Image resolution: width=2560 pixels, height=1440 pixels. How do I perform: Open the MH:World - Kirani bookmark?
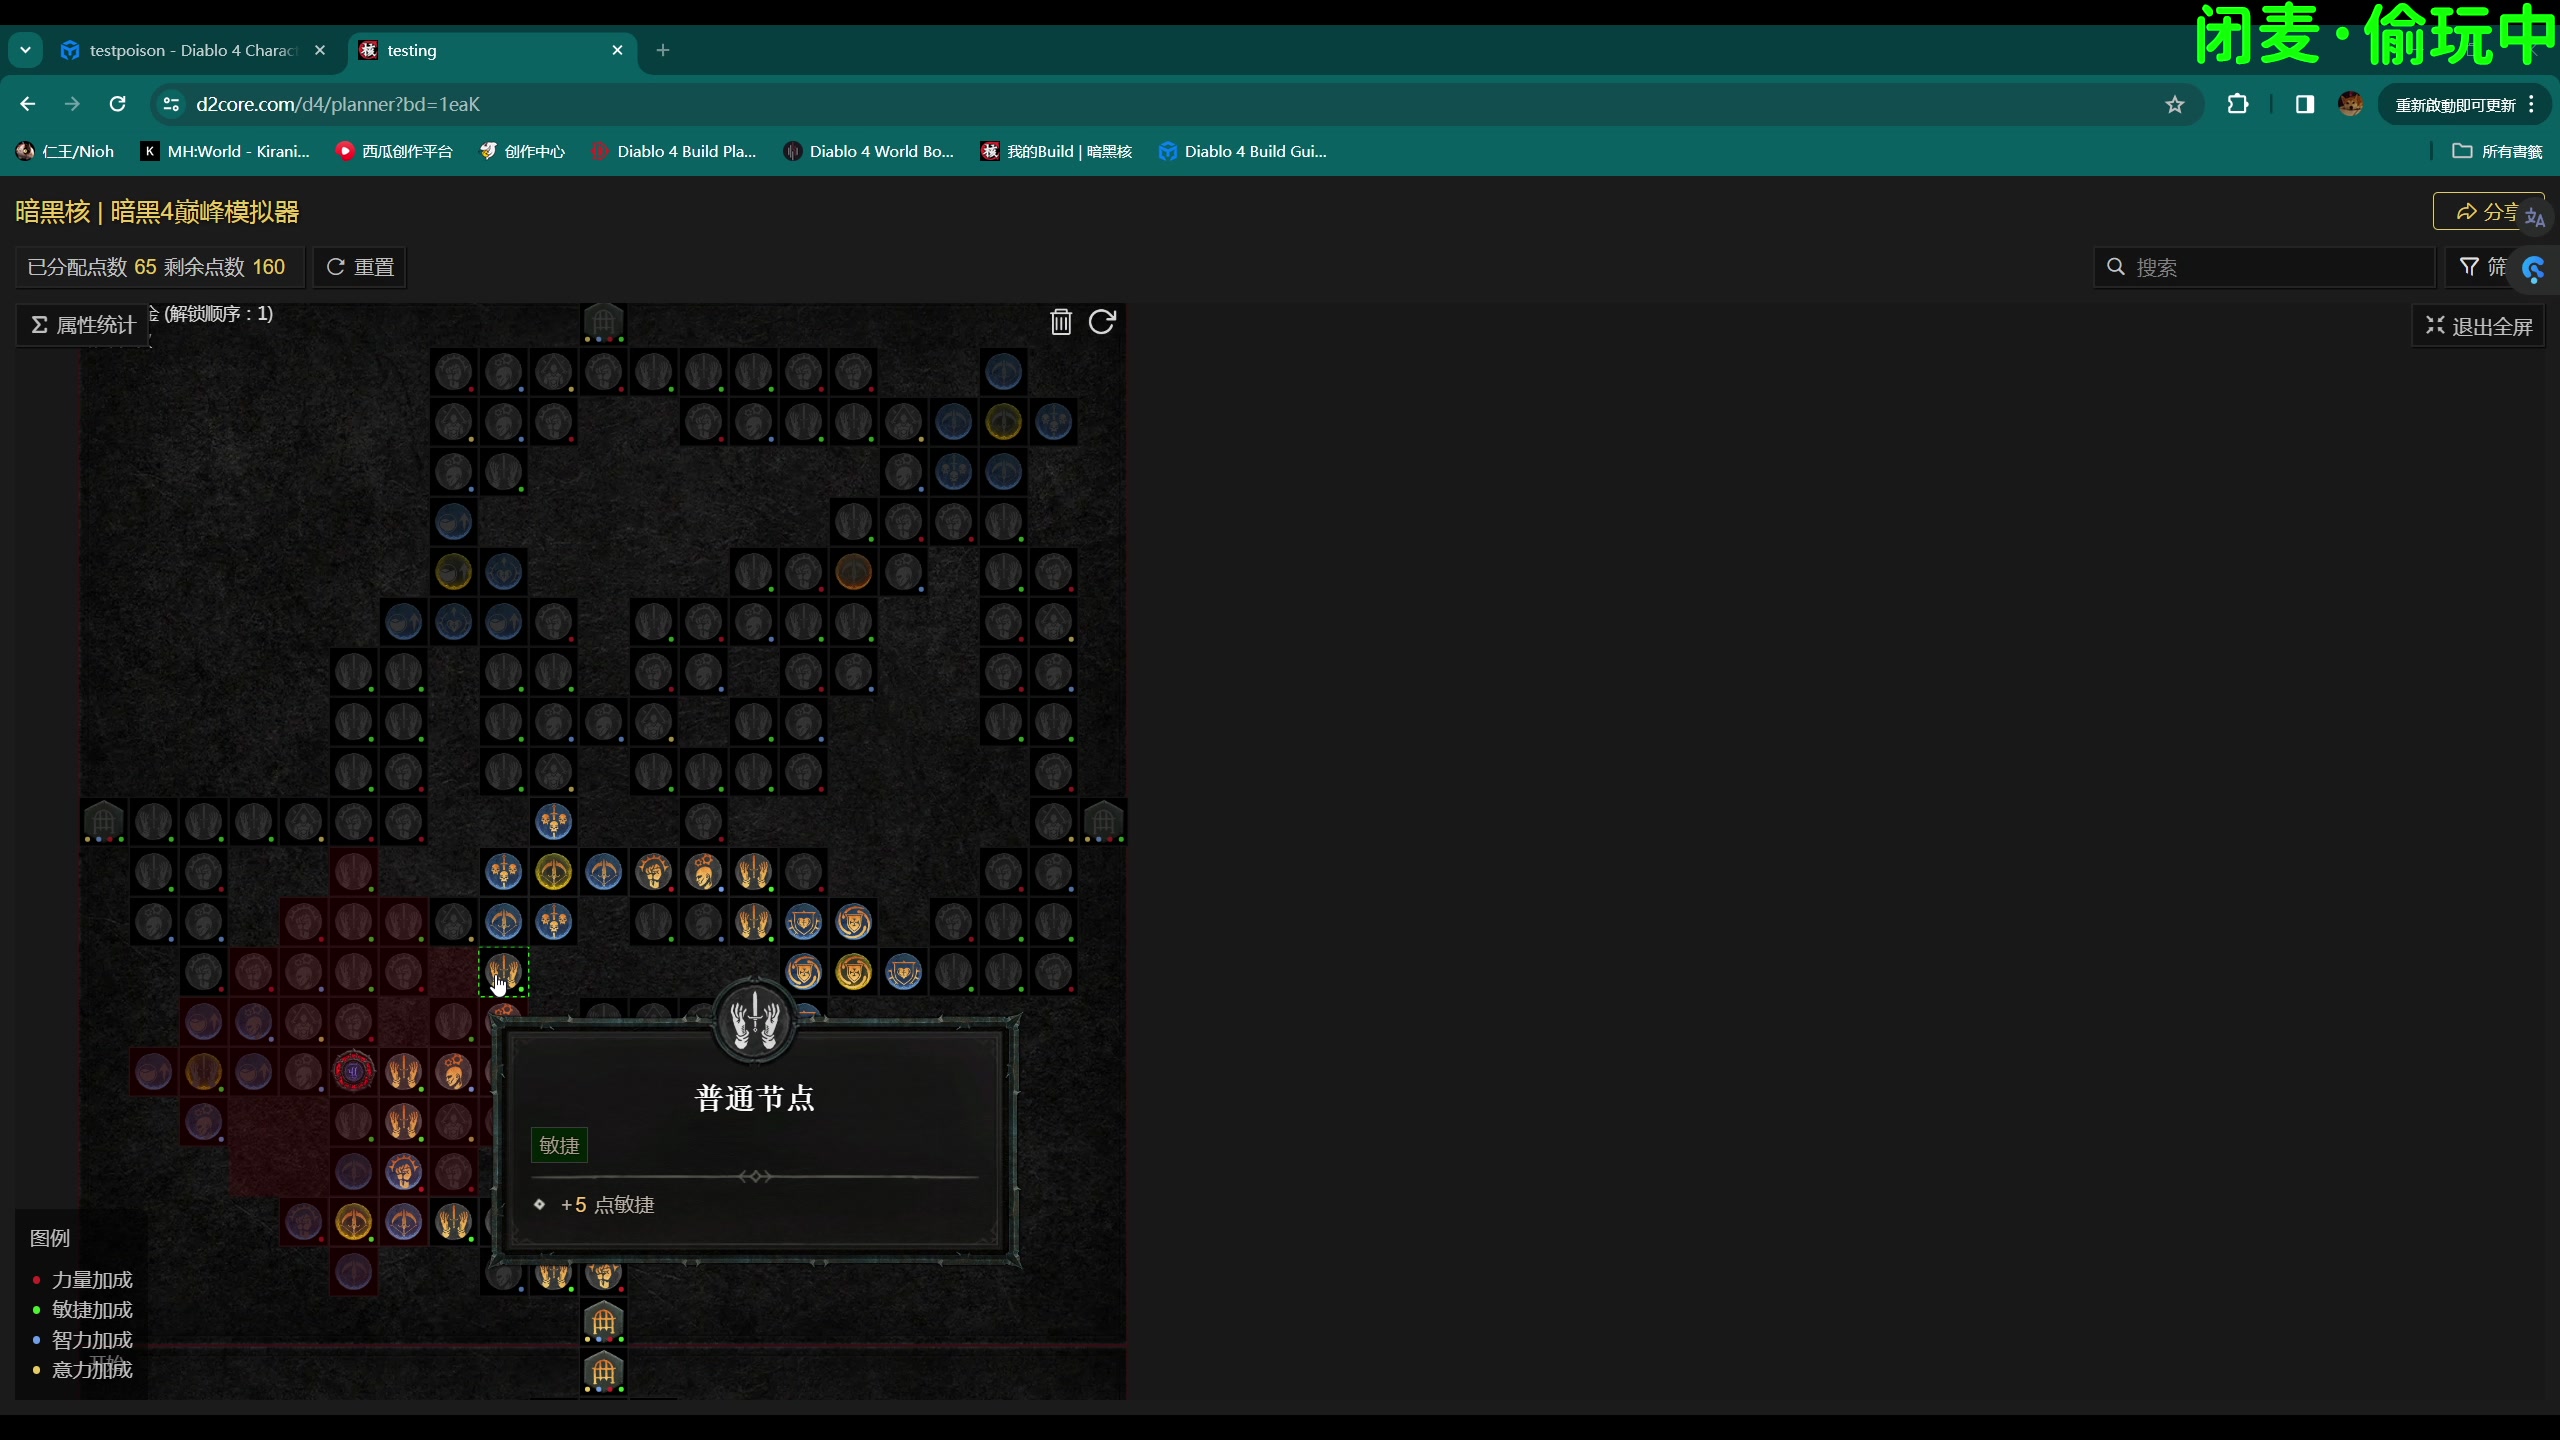click(225, 151)
